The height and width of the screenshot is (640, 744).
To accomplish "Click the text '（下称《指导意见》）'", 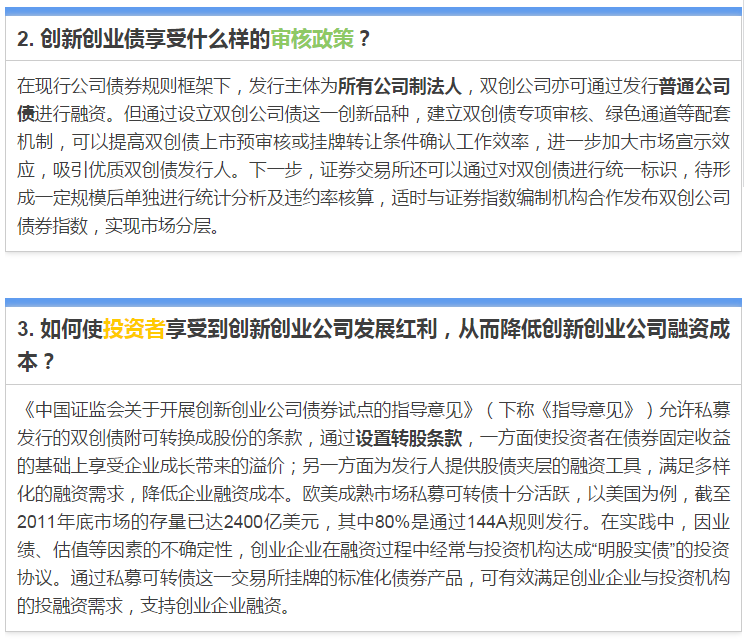I will click(569, 410).
